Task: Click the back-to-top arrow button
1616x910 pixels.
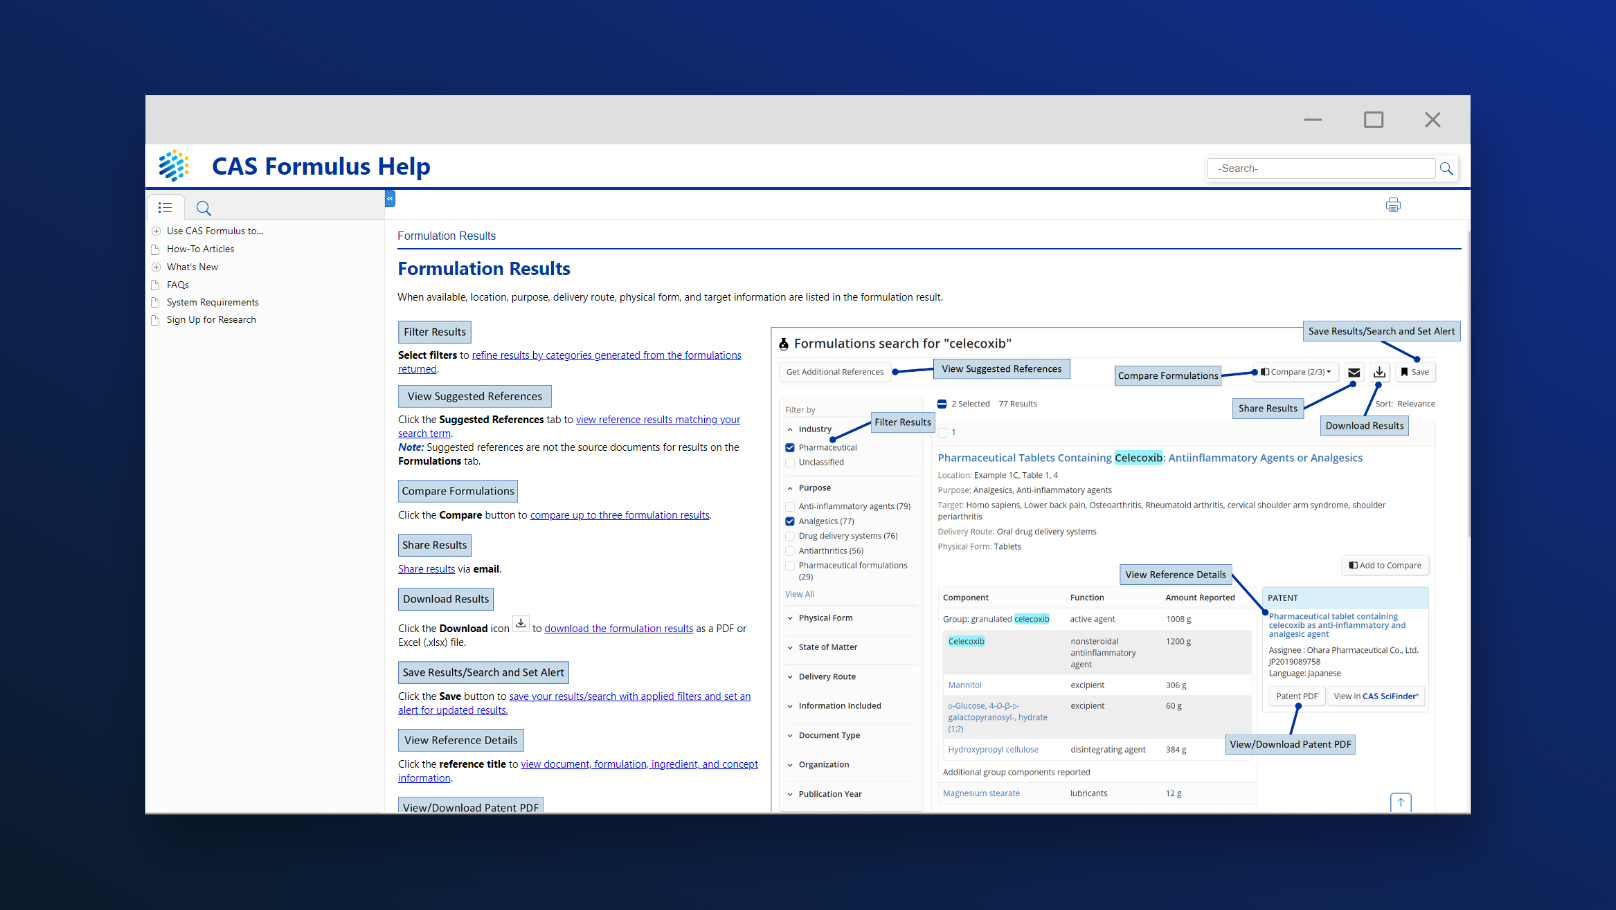Action: click(1401, 802)
